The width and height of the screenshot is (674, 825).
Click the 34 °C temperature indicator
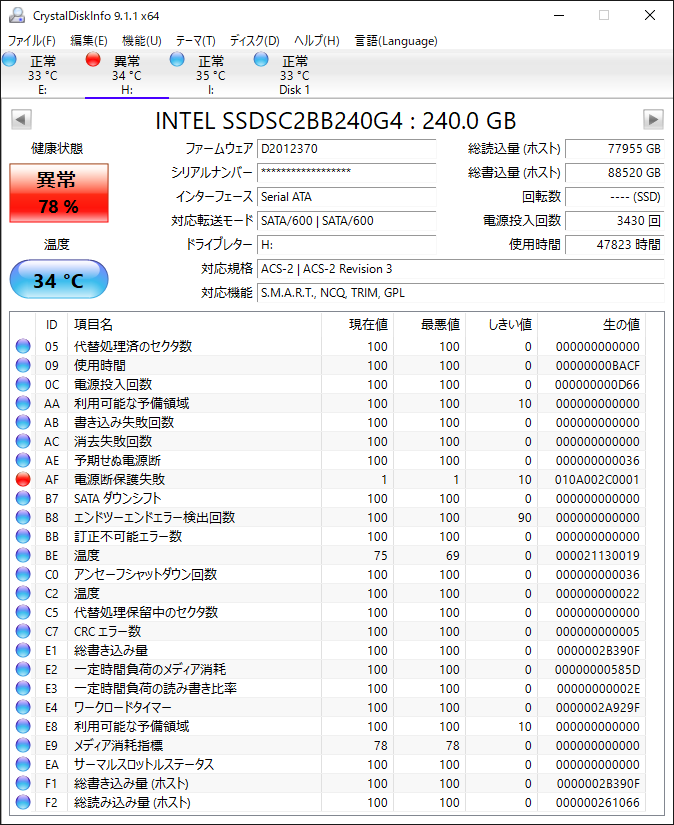click(58, 280)
